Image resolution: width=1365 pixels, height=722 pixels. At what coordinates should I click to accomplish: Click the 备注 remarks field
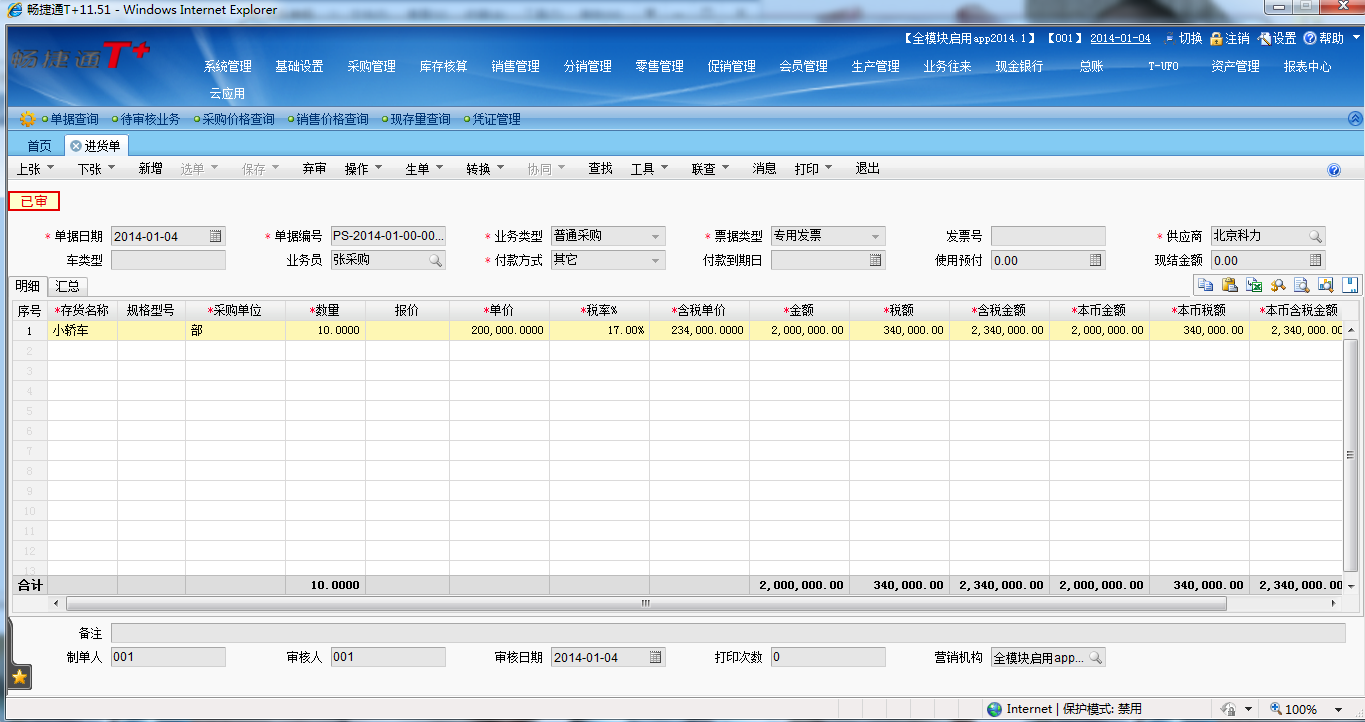coord(728,633)
